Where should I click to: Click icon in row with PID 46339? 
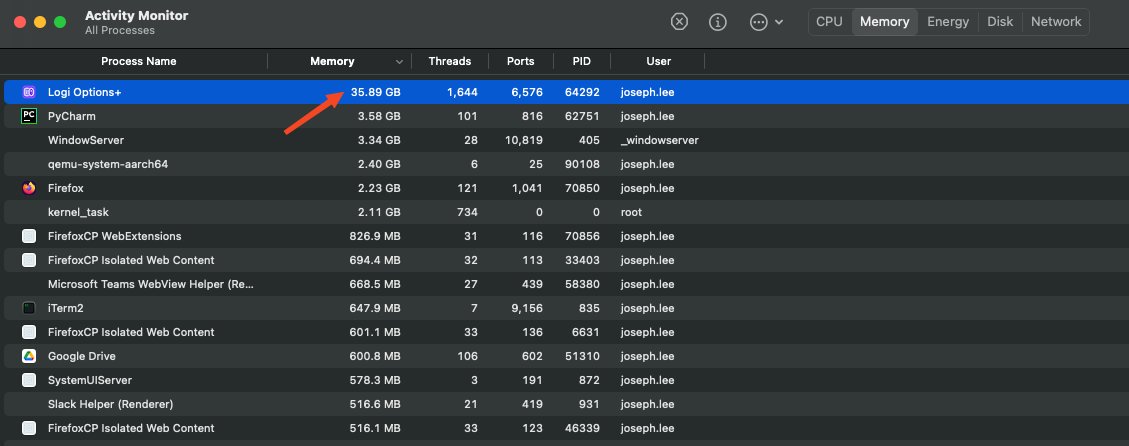pos(29,428)
